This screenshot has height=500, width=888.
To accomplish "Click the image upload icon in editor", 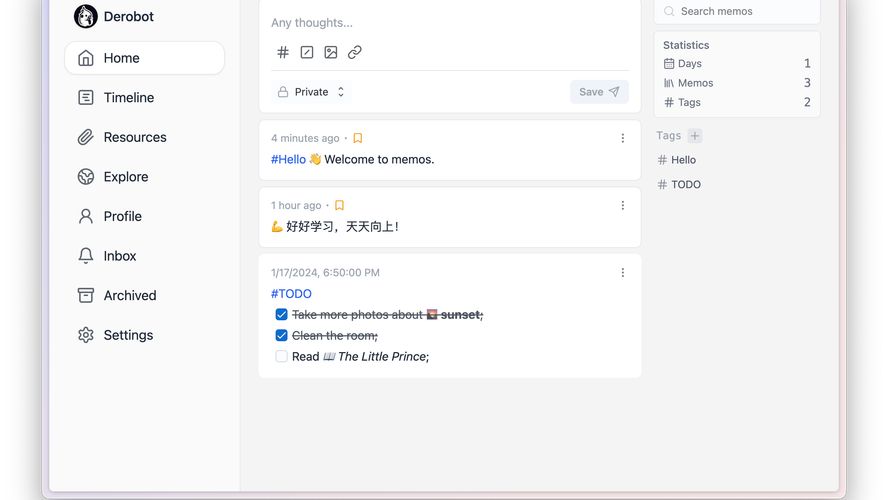I will point(331,52).
